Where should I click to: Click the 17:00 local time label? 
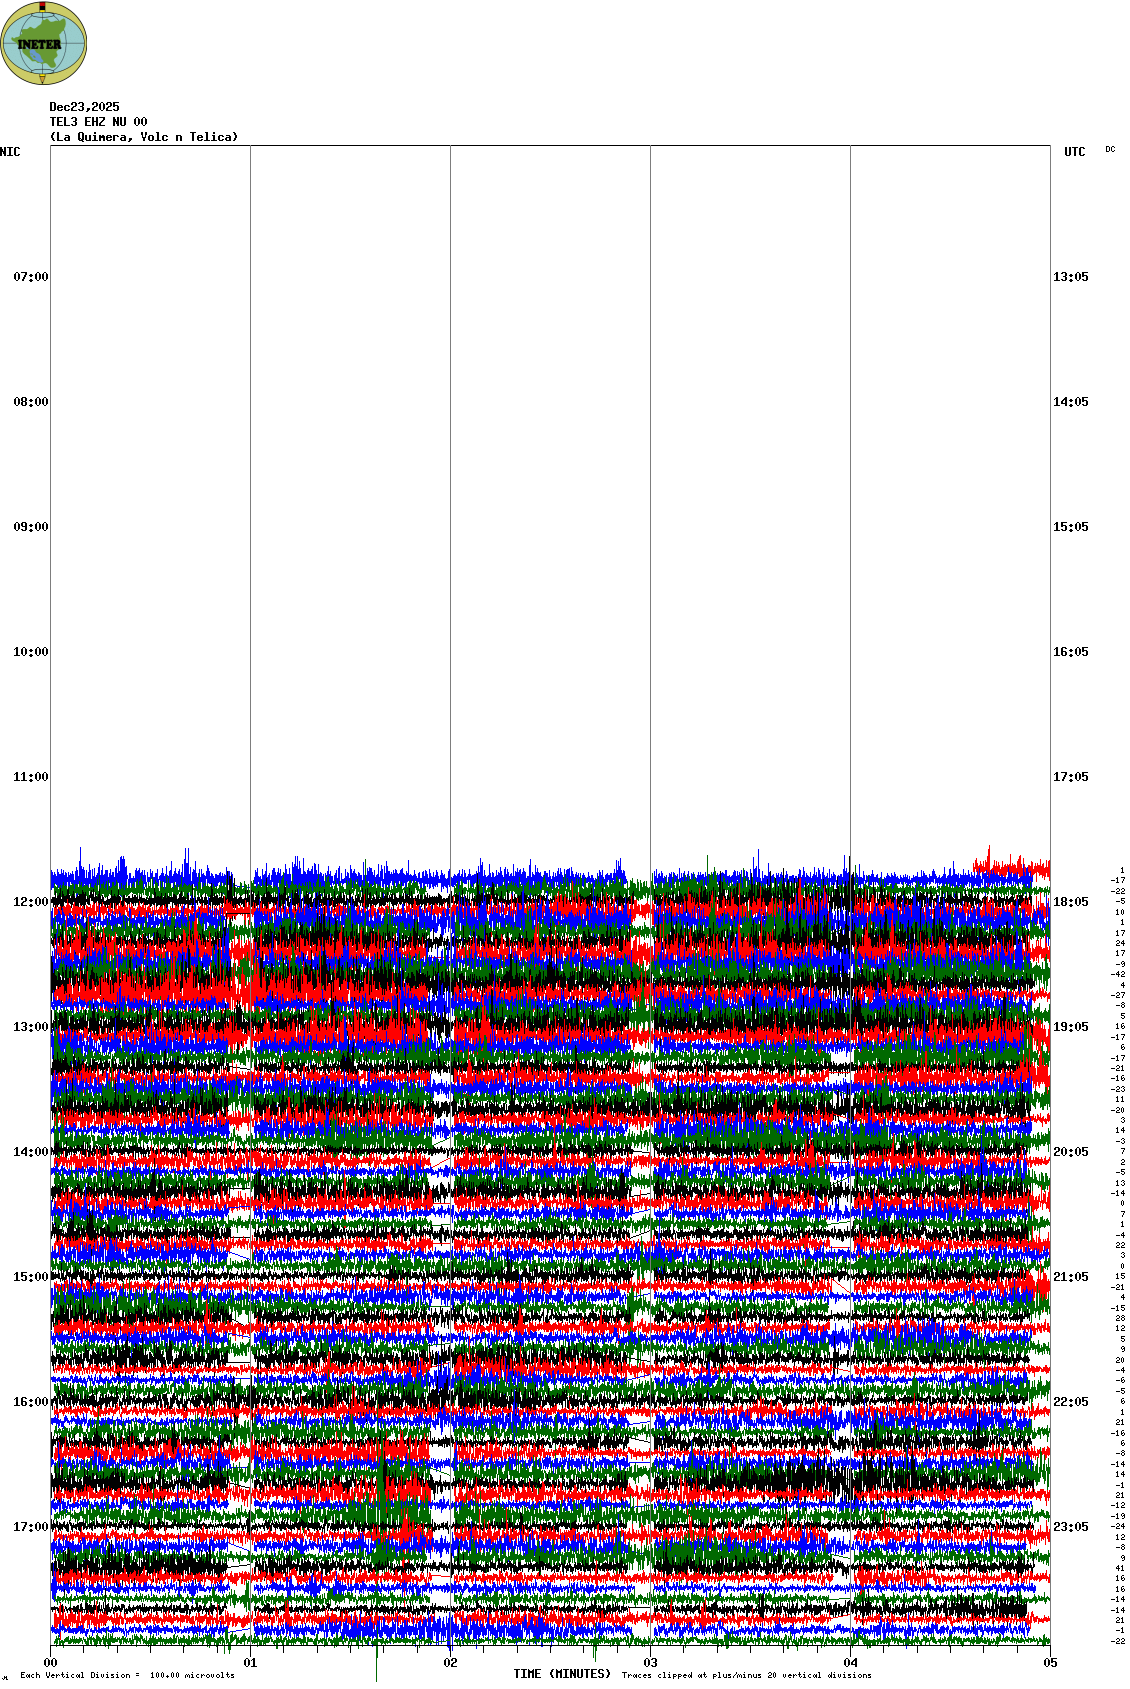30,1527
